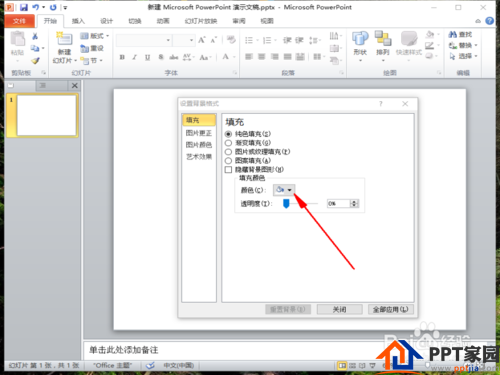Click the 0% transparency input field

(x=339, y=203)
